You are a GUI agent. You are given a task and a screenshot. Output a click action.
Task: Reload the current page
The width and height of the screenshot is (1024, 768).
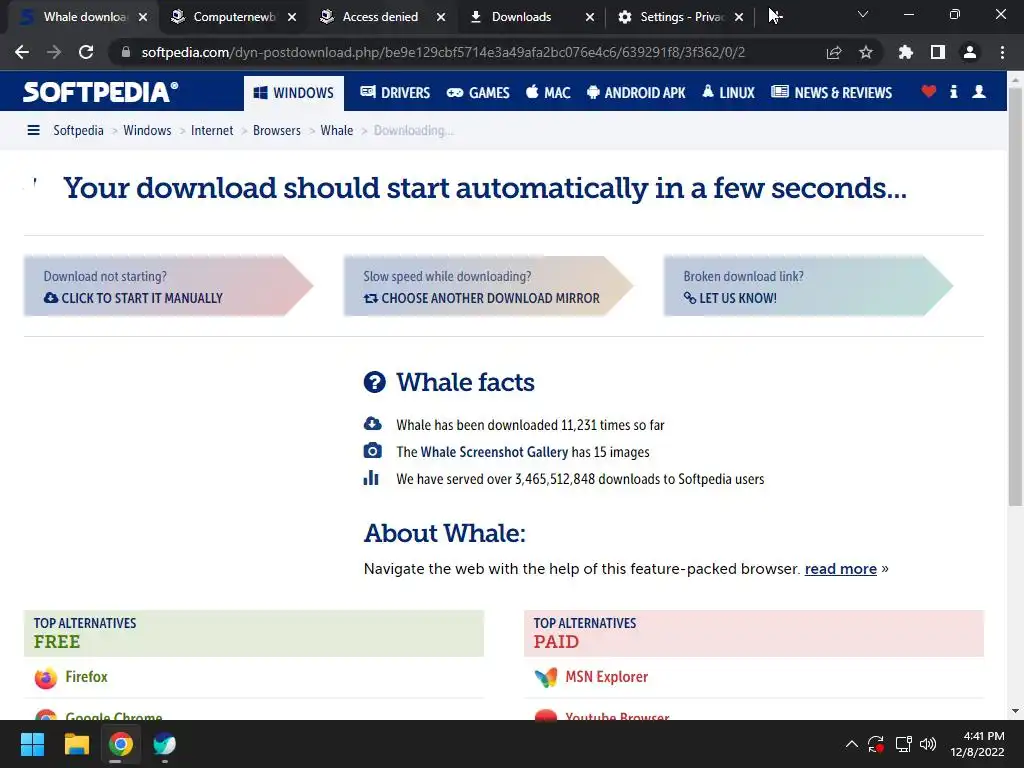(x=86, y=52)
